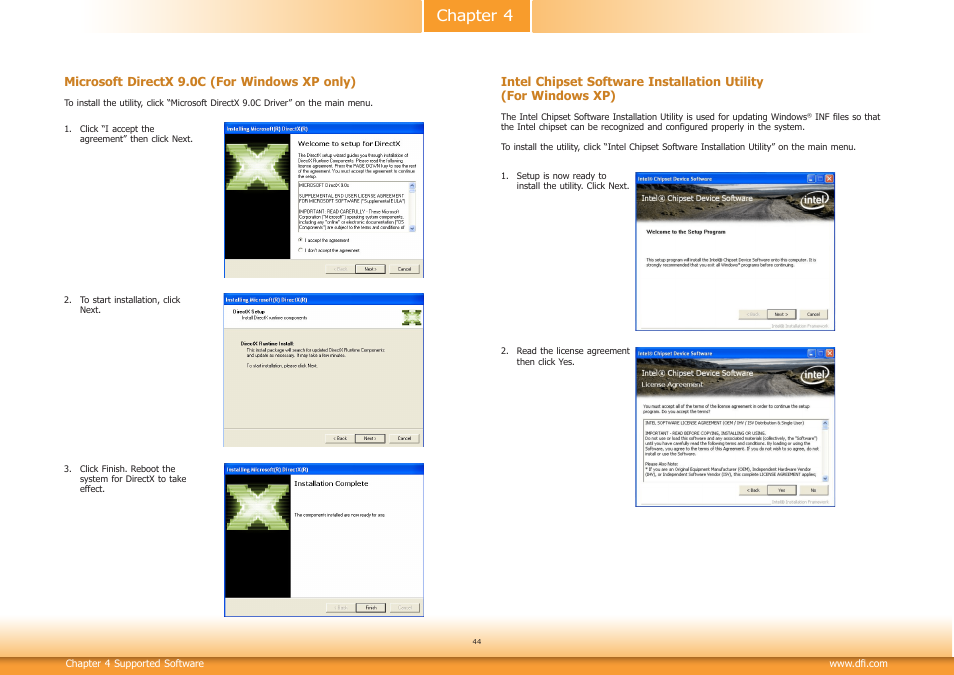Click Cancel in Intel Welcome to the Setup Program dialog

tap(813, 314)
